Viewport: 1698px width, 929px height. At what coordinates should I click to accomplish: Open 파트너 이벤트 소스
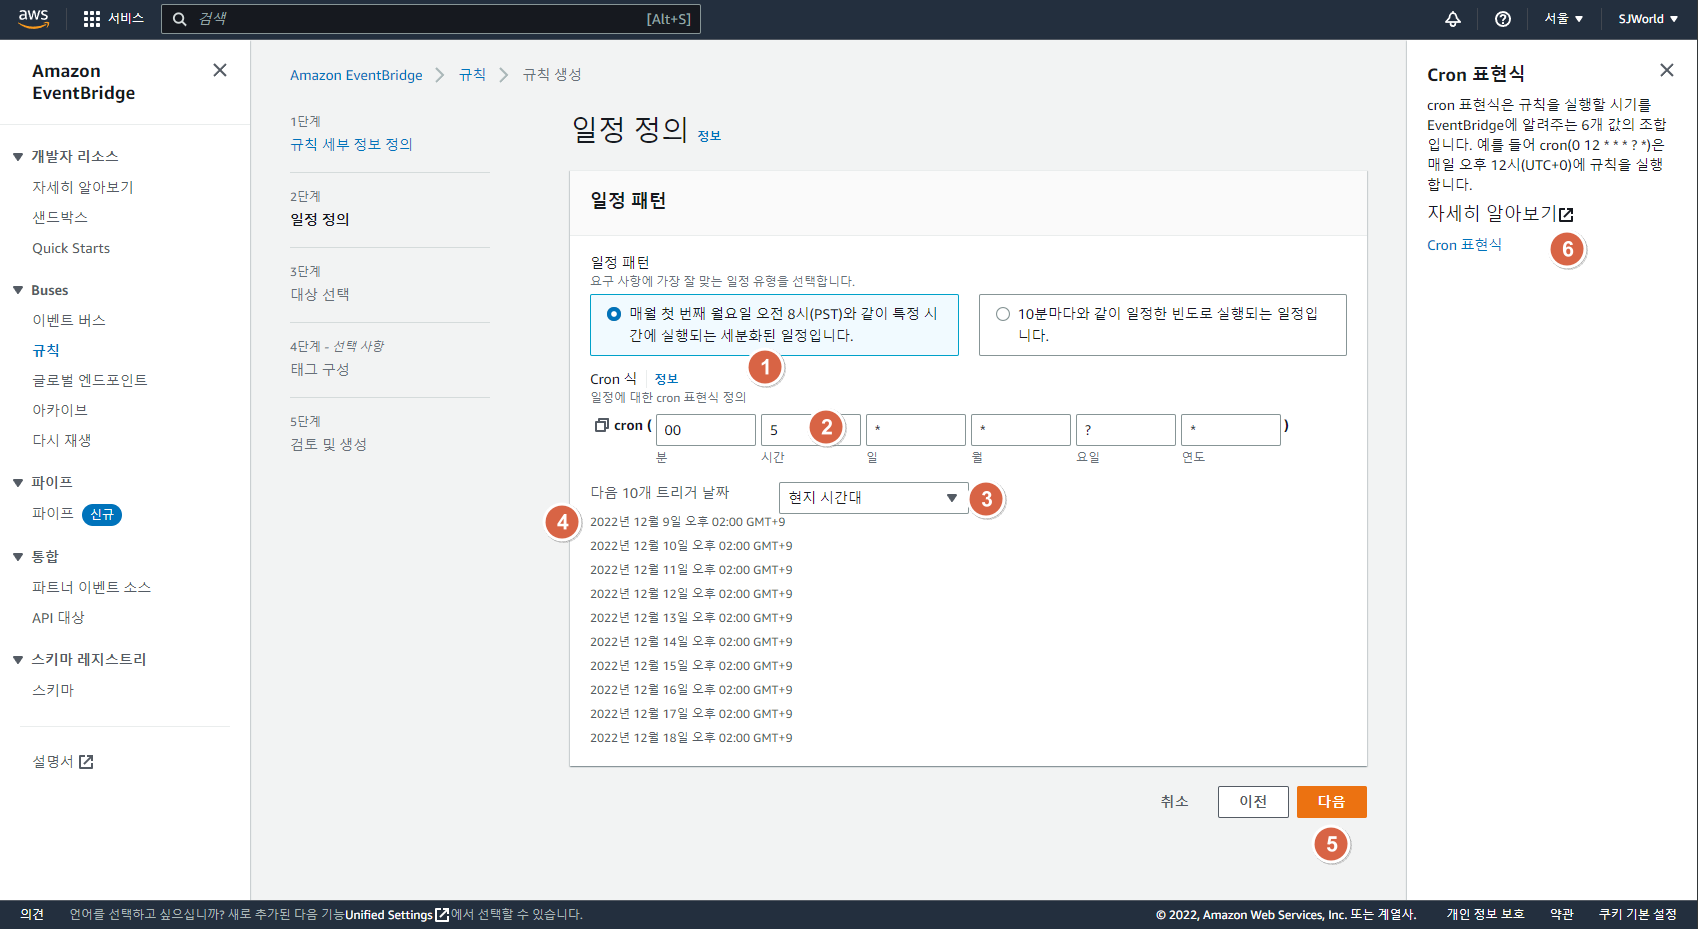coord(92,587)
